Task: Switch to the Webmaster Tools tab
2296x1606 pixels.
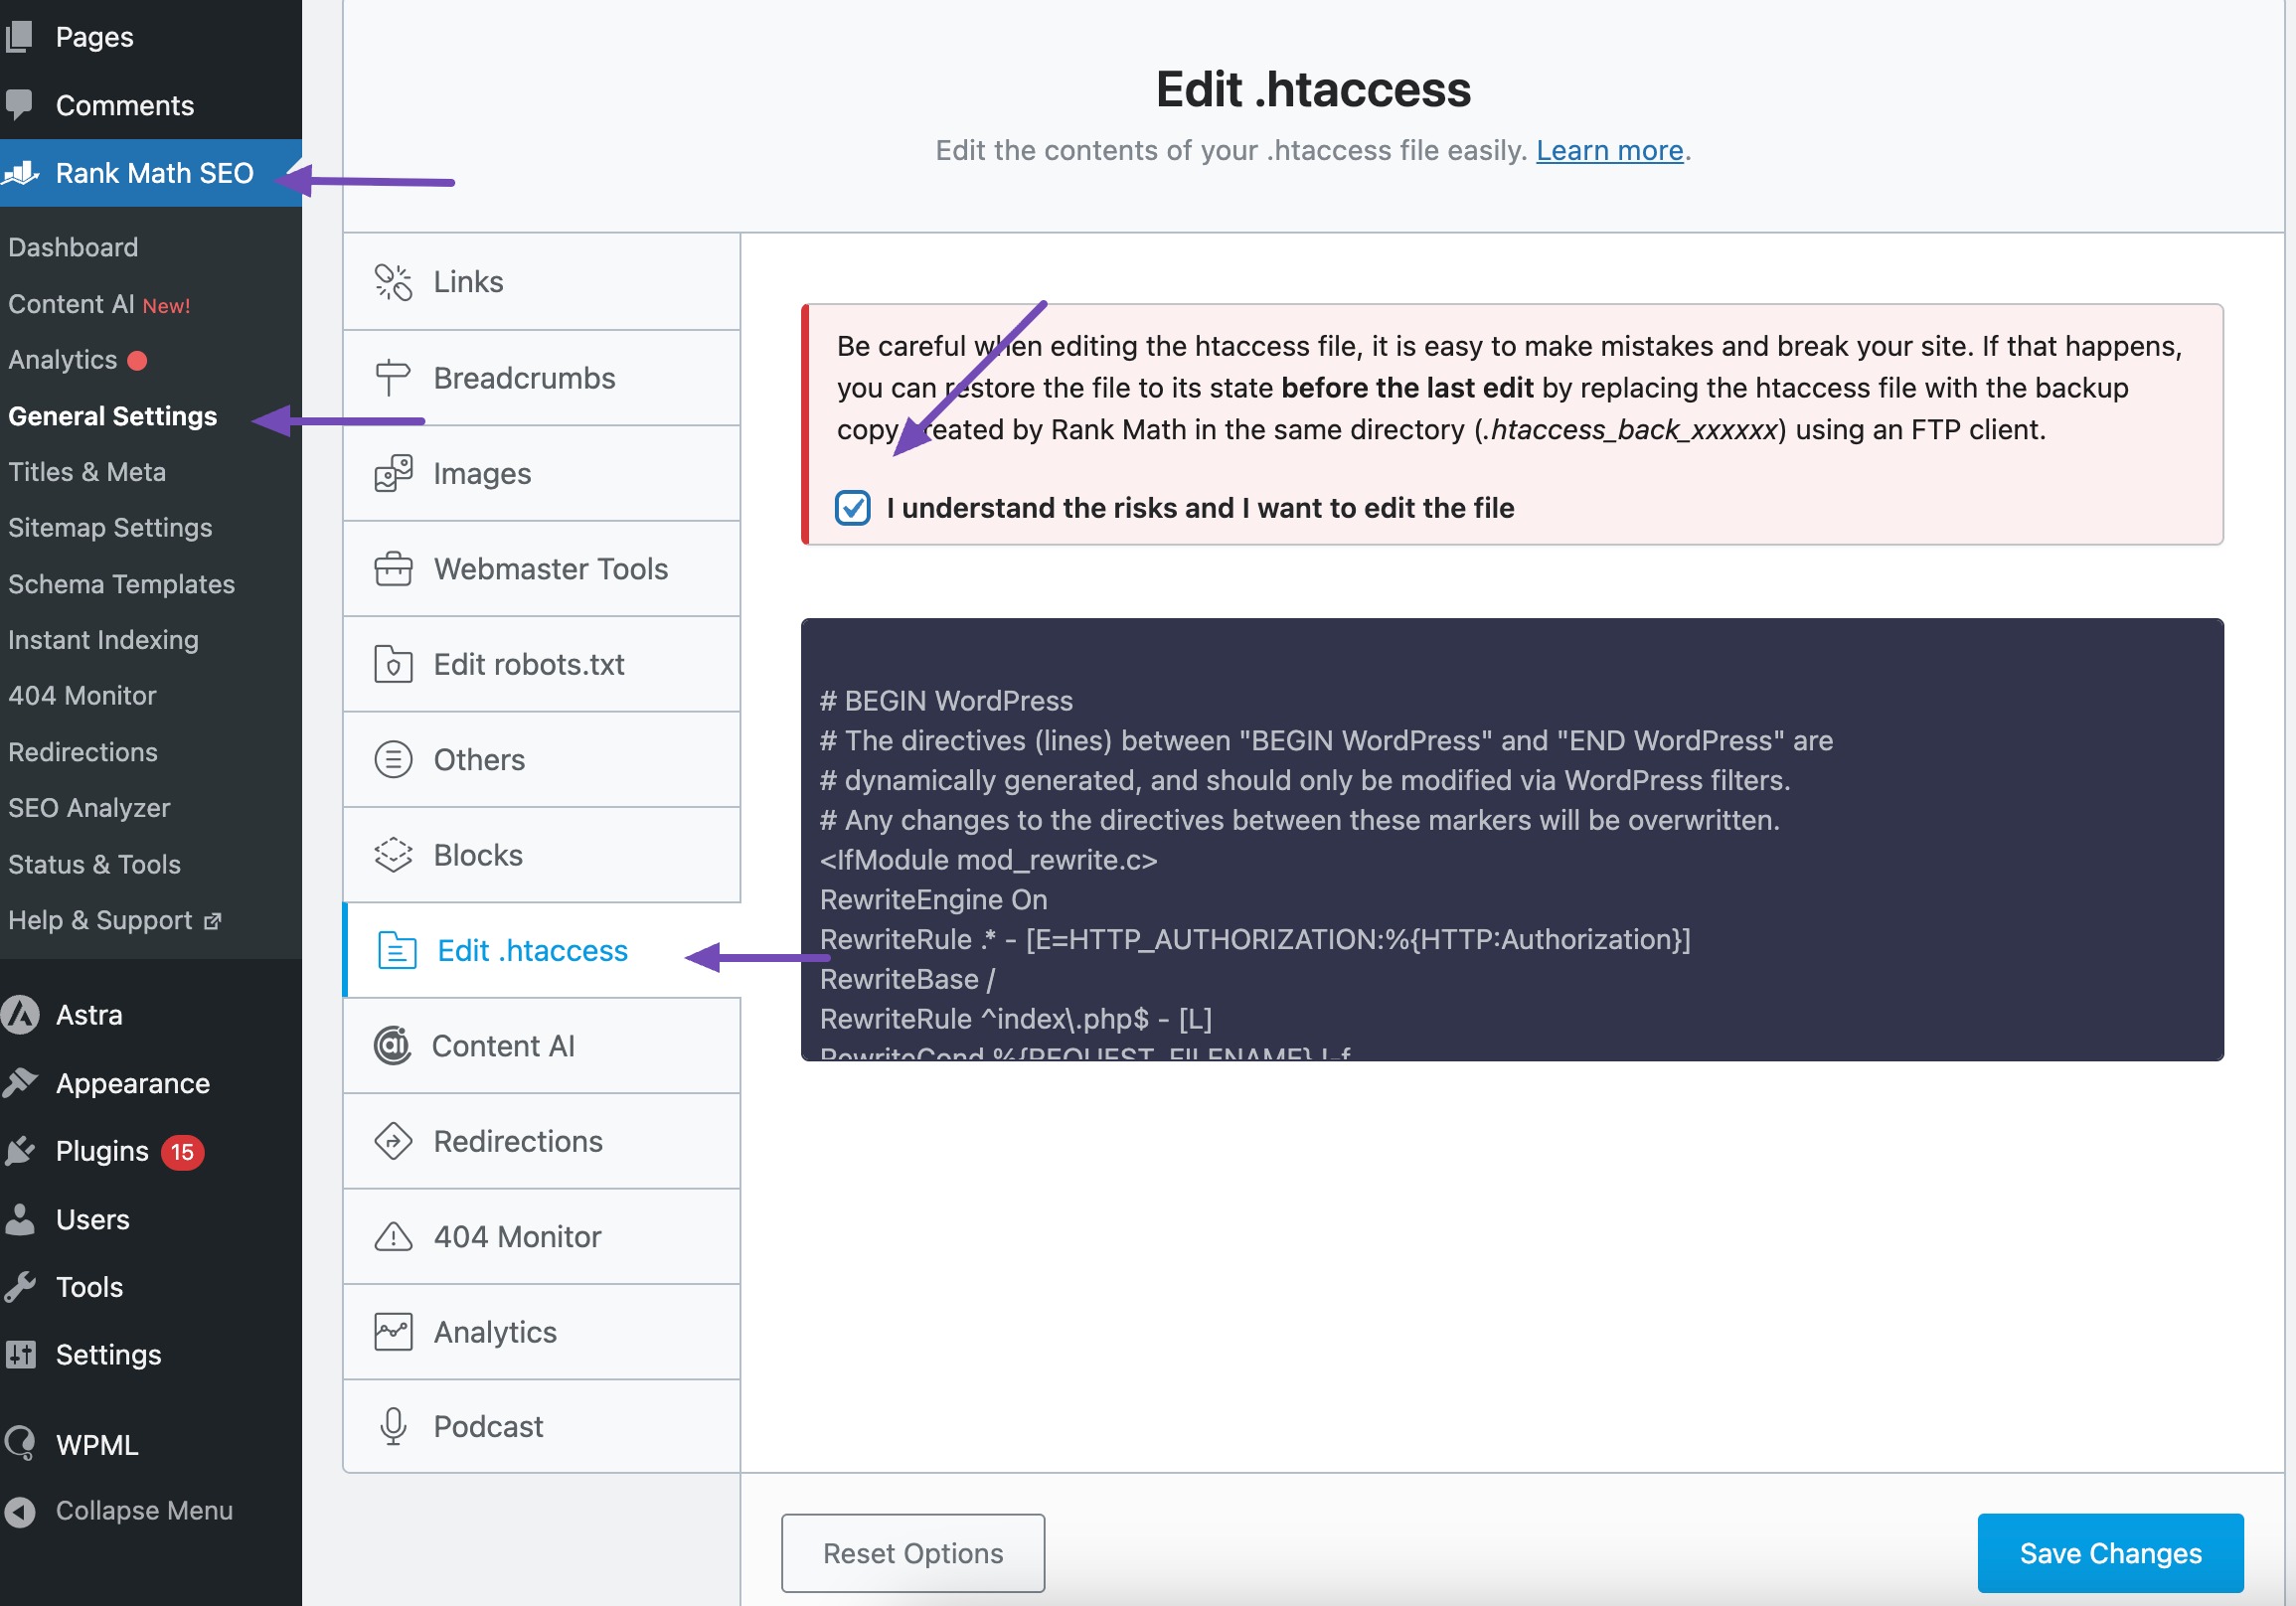Action: point(541,569)
